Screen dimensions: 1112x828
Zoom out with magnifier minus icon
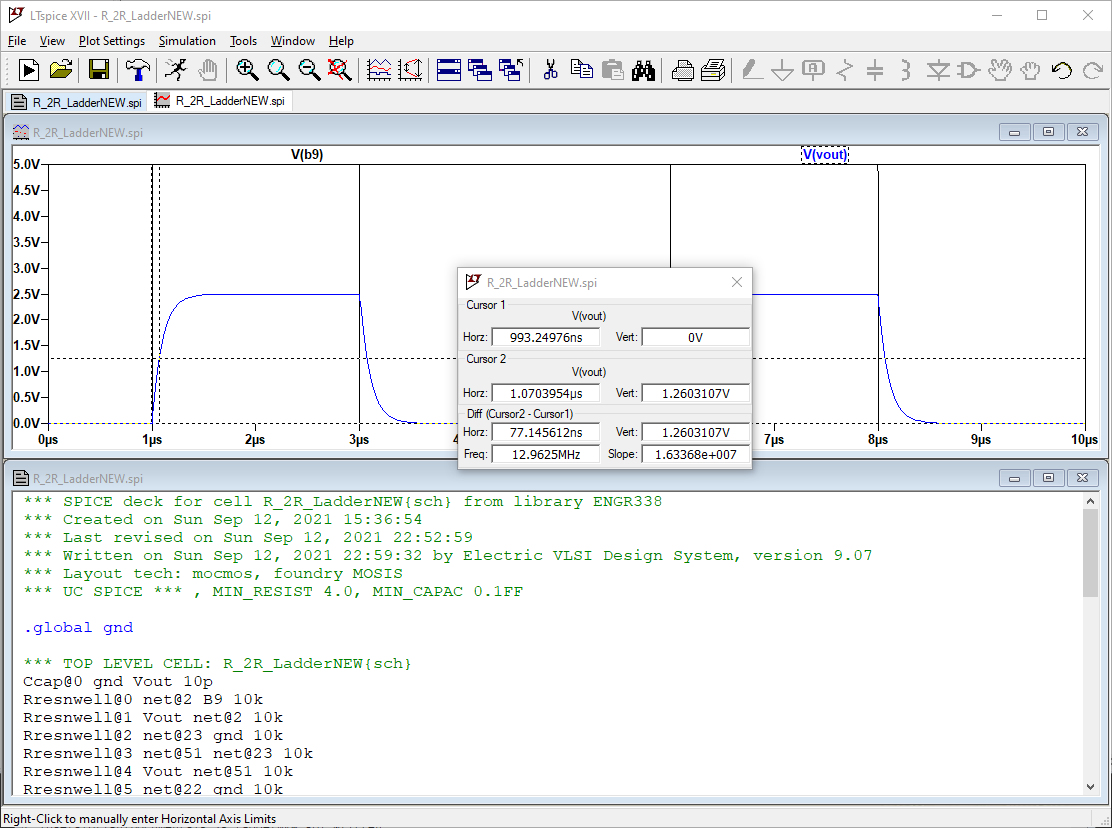pyautogui.click(x=308, y=69)
